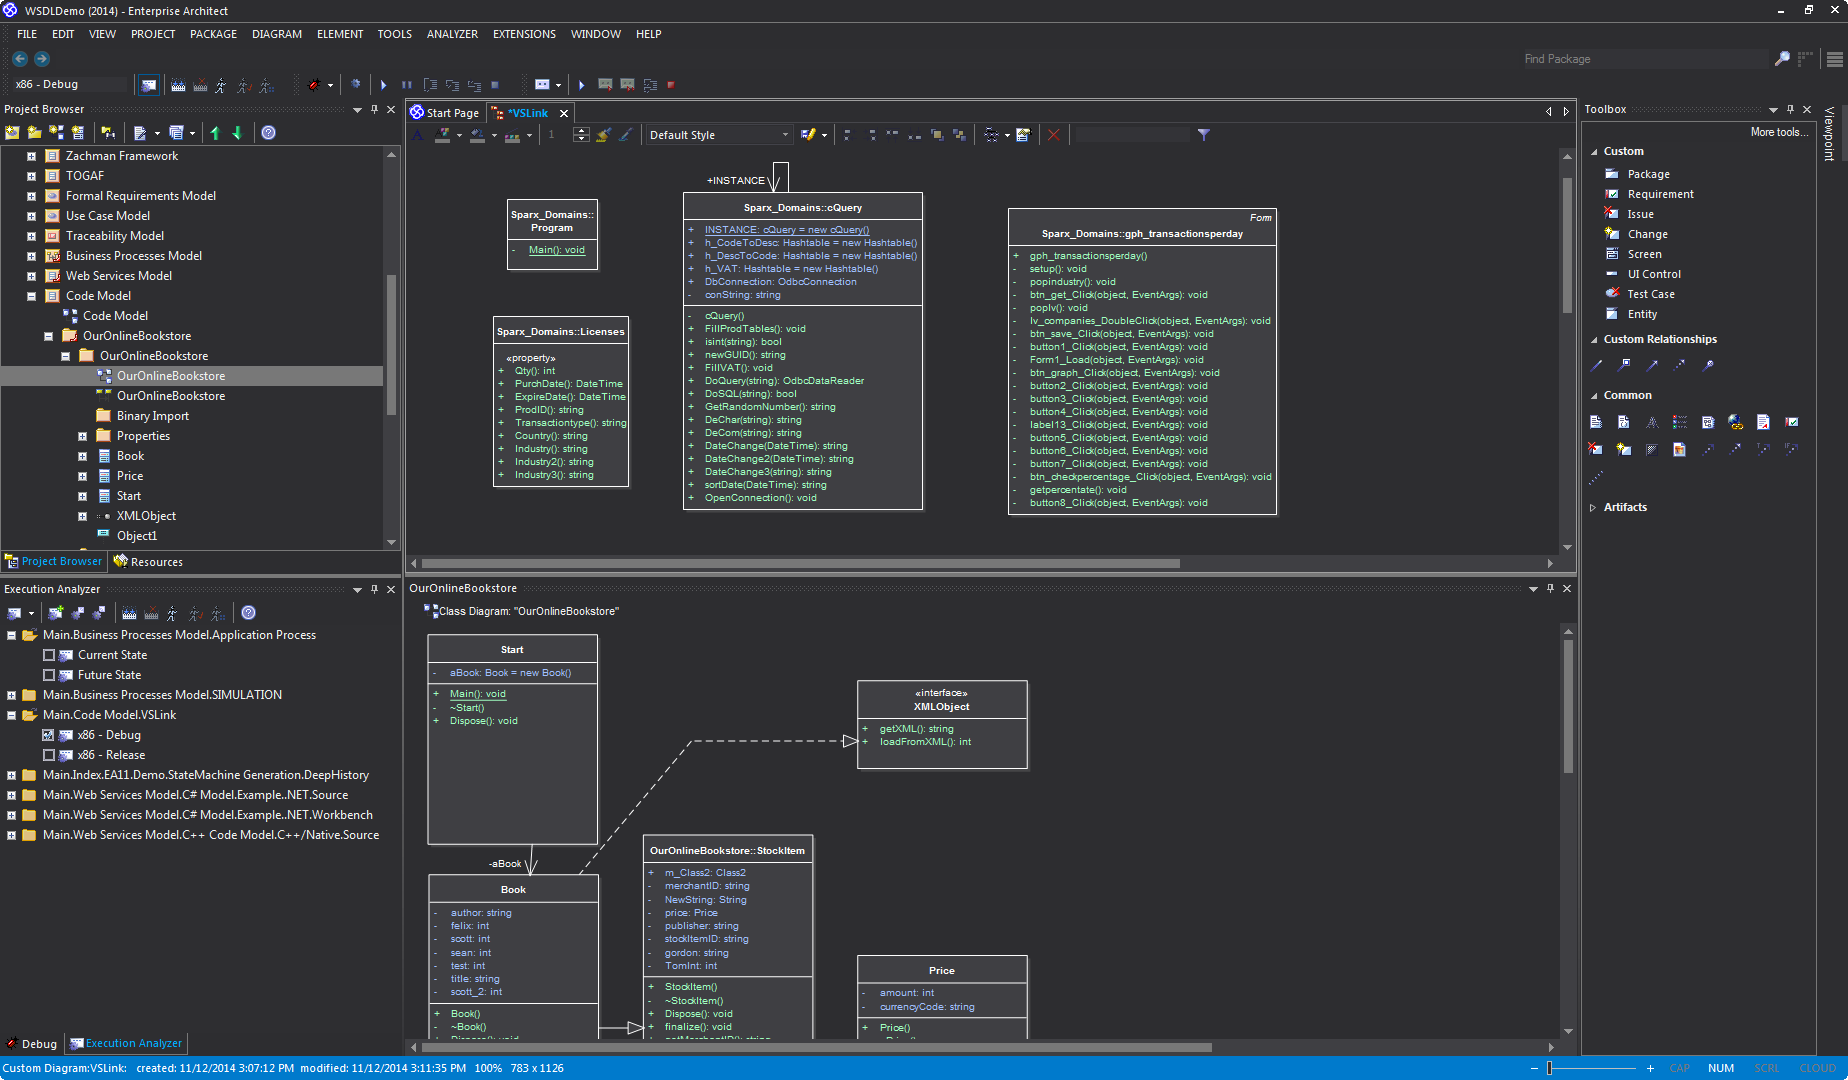
Task: Switch to the Resources tab
Action: (x=148, y=562)
